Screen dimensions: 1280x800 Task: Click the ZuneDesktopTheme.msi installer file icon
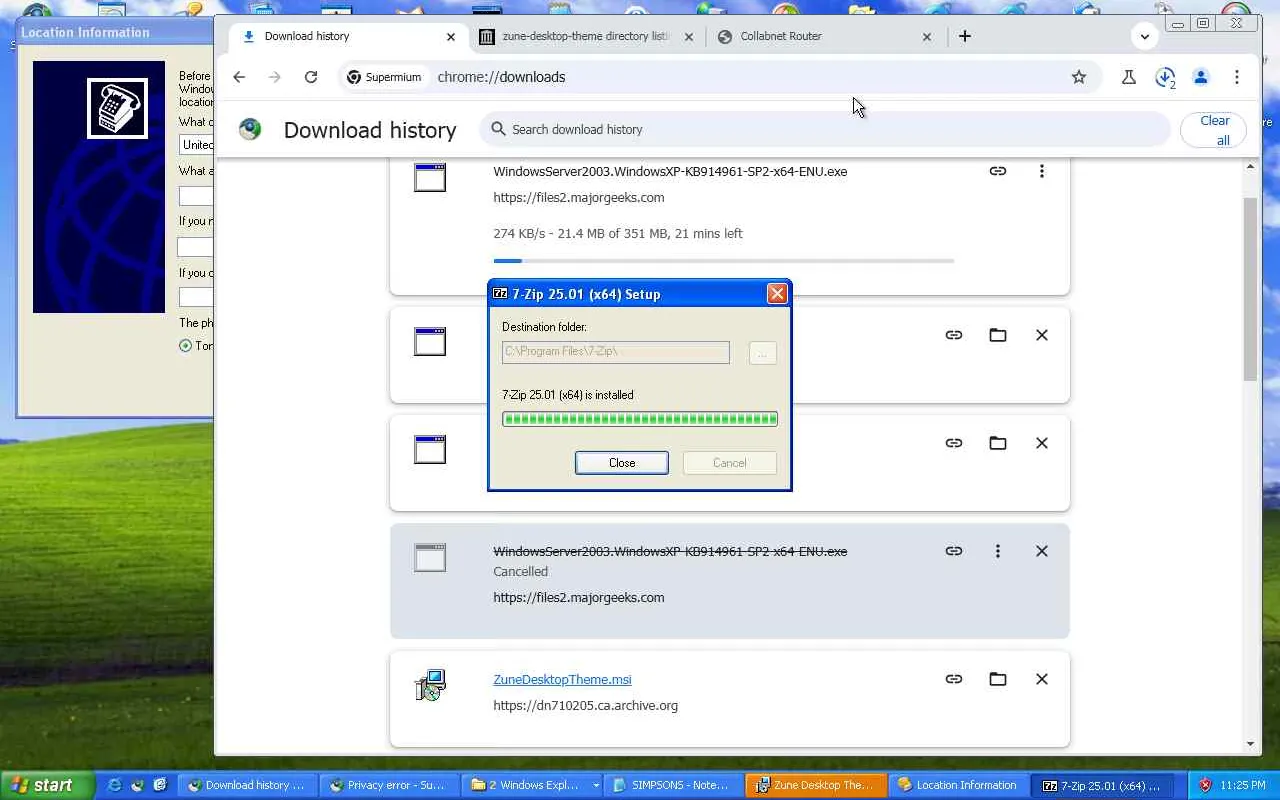tap(430, 685)
